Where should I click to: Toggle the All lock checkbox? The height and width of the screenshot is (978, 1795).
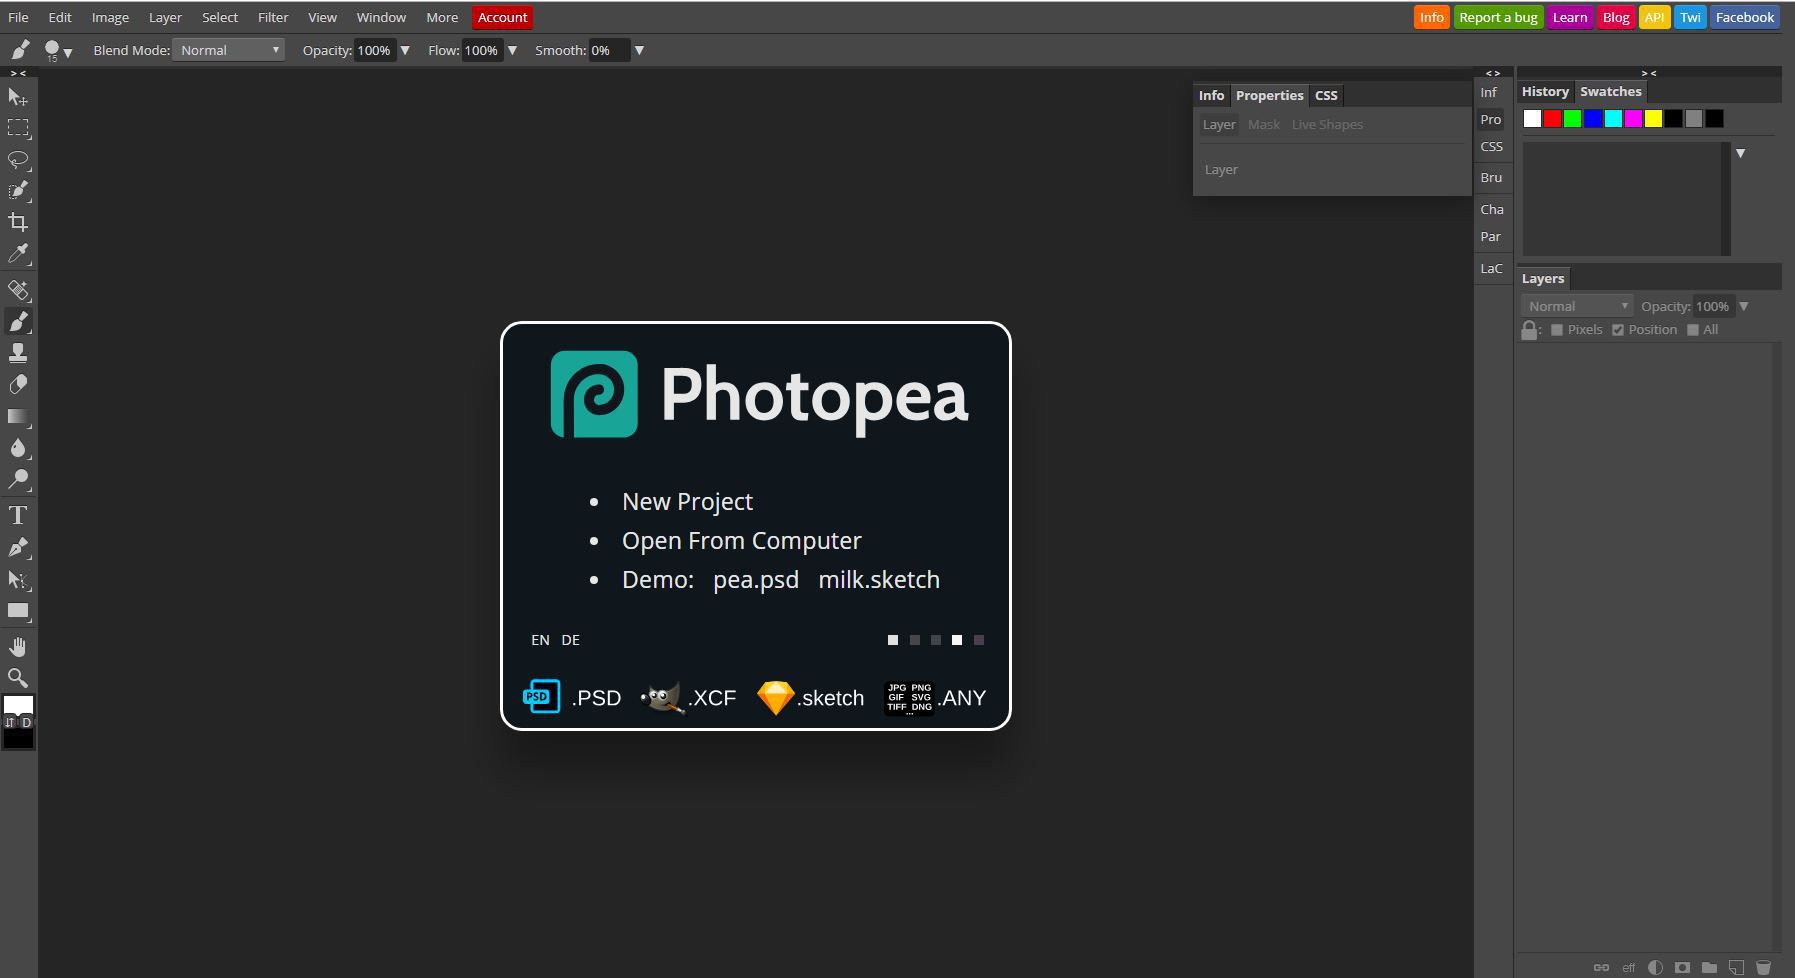(1693, 330)
